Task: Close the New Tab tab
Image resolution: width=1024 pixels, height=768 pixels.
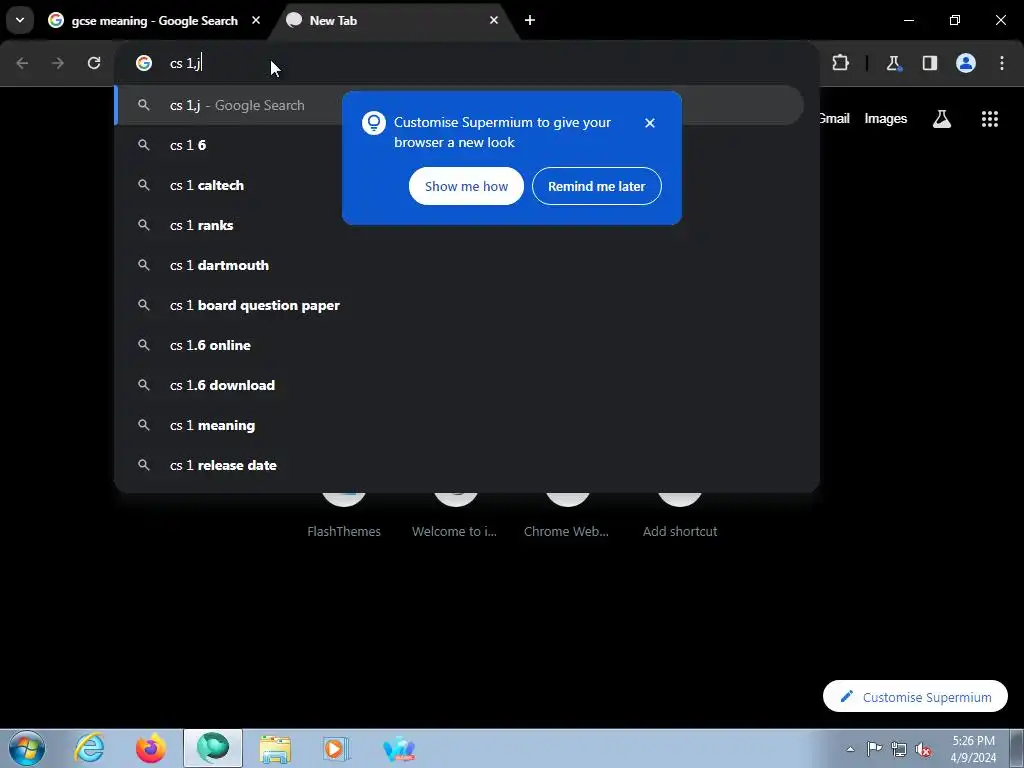Action: coord(494,20)
